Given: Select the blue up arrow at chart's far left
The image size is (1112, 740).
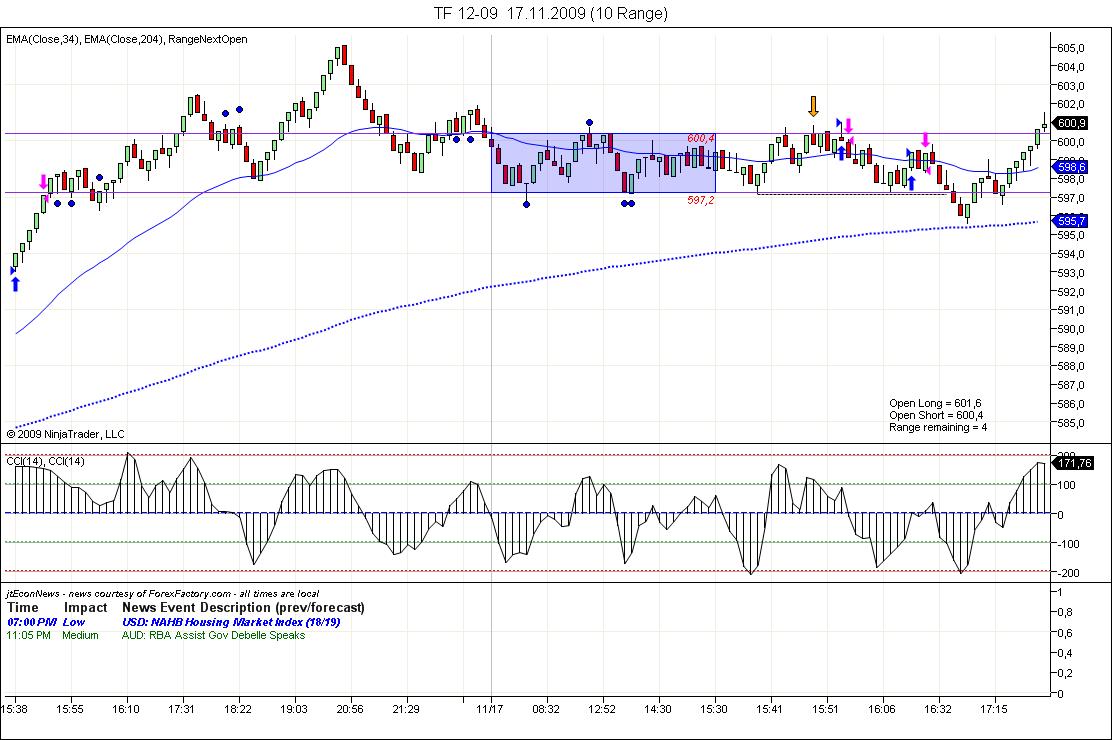Looking at the screenshot, I should pos(15,284).
